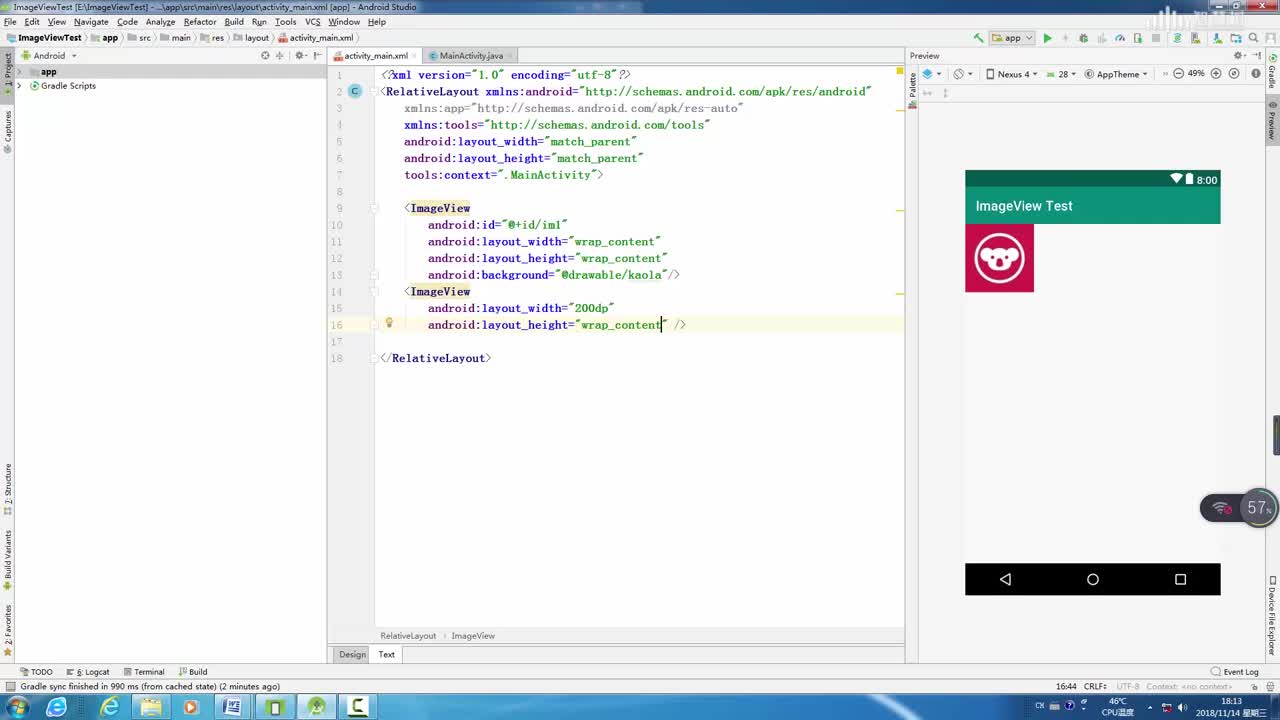Open the TODO tool window
Viewport: 1280px width, 720px height.
click(x=36, y=672)
